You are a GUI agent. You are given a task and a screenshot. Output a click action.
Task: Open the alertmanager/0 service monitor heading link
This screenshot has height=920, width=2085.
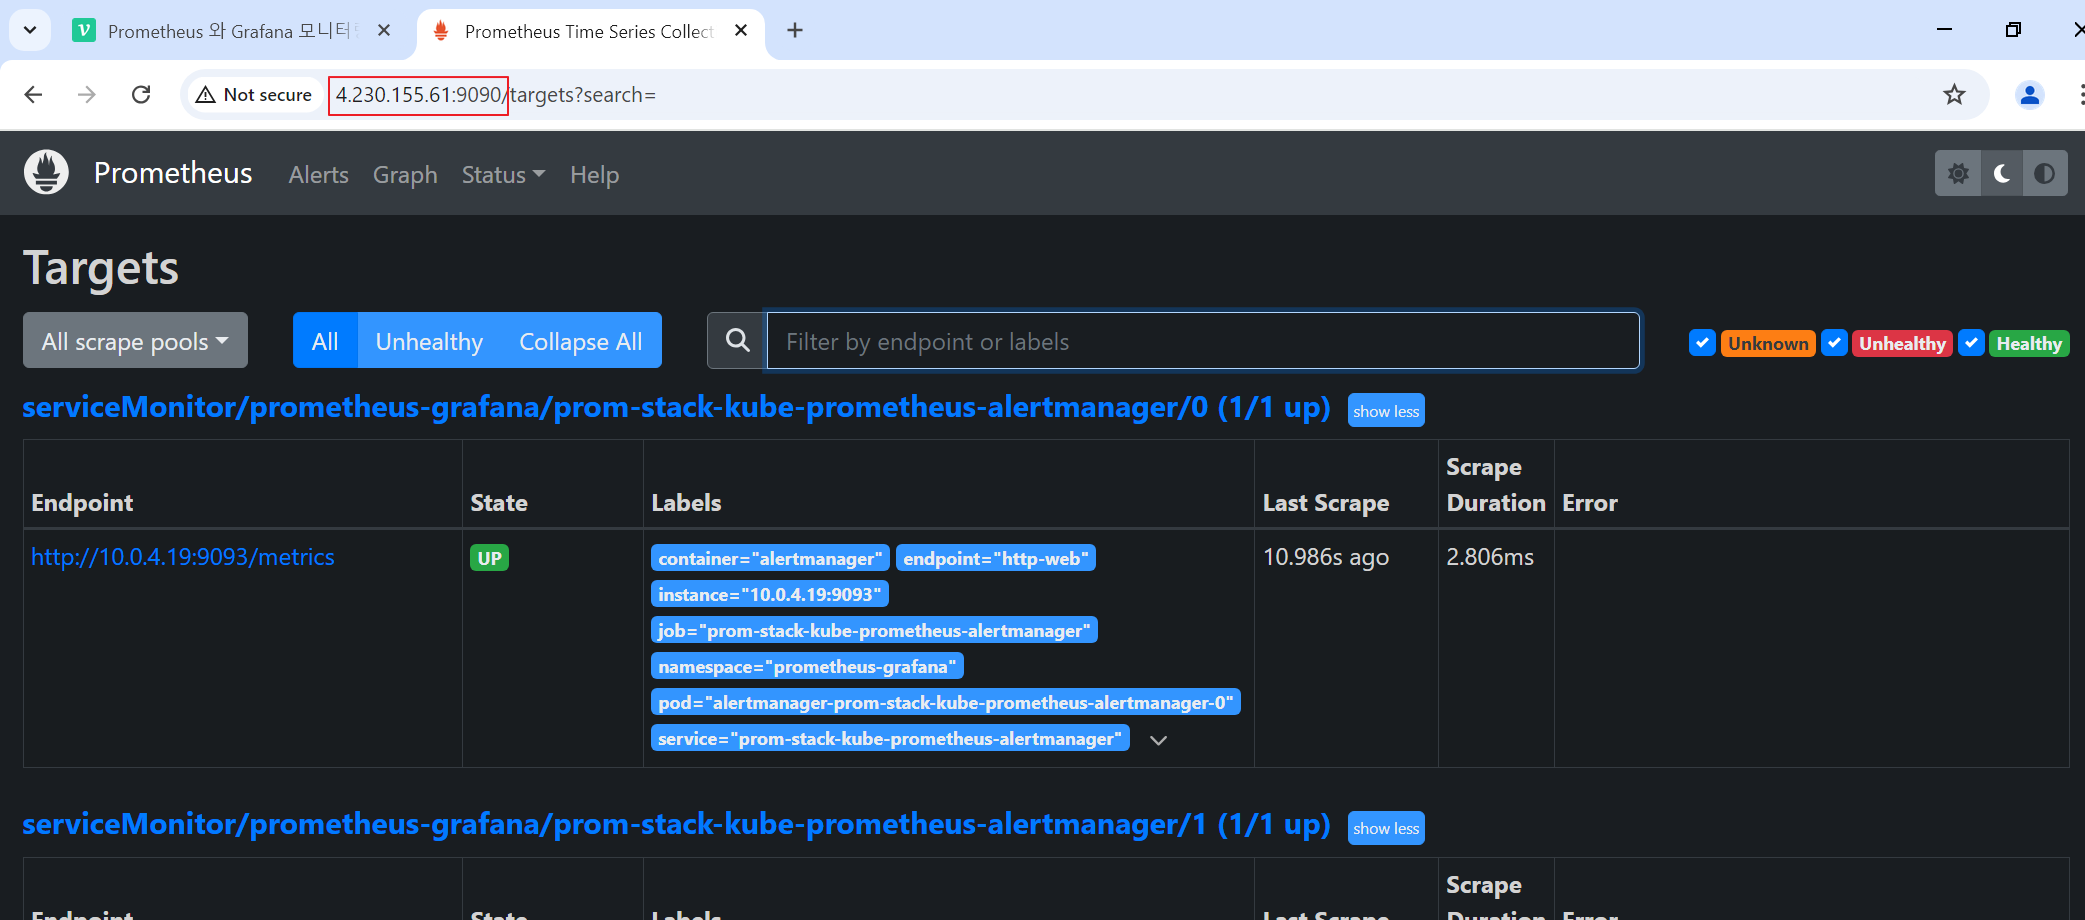pos(676,407)
